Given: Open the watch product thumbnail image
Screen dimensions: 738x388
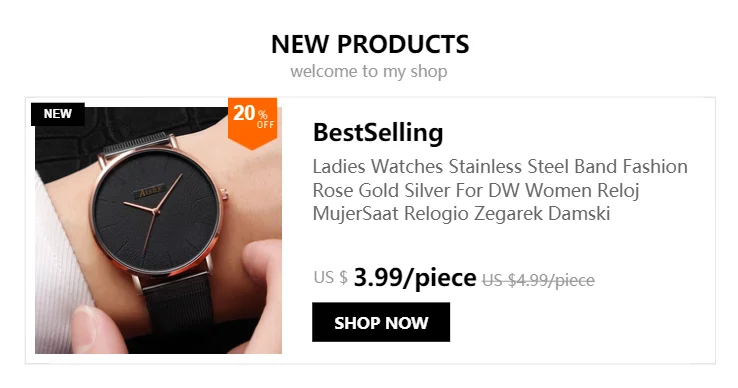Looking at the screenshot, I should 158,230.
